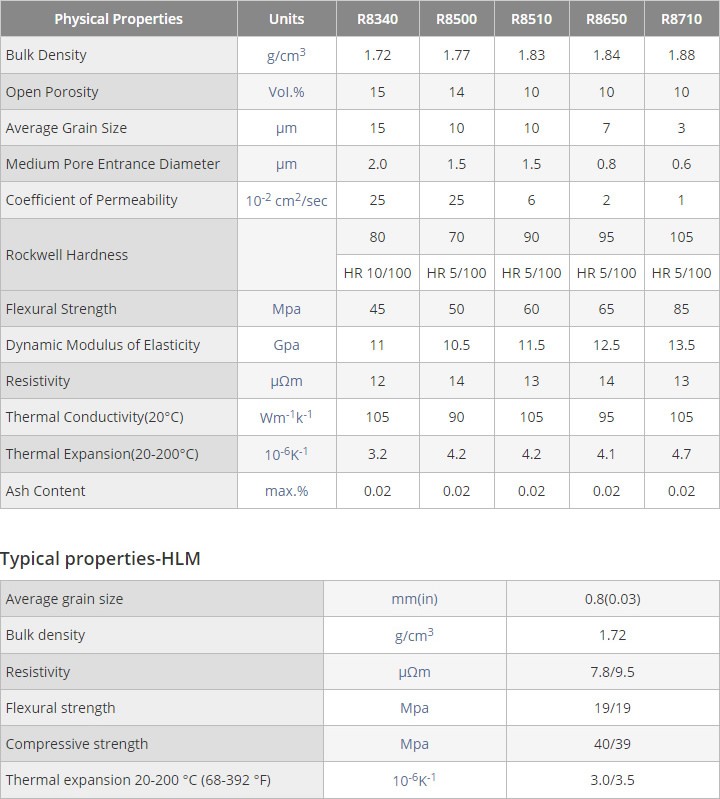Select the Units header cell
The image size is (720, 799).
286,19
